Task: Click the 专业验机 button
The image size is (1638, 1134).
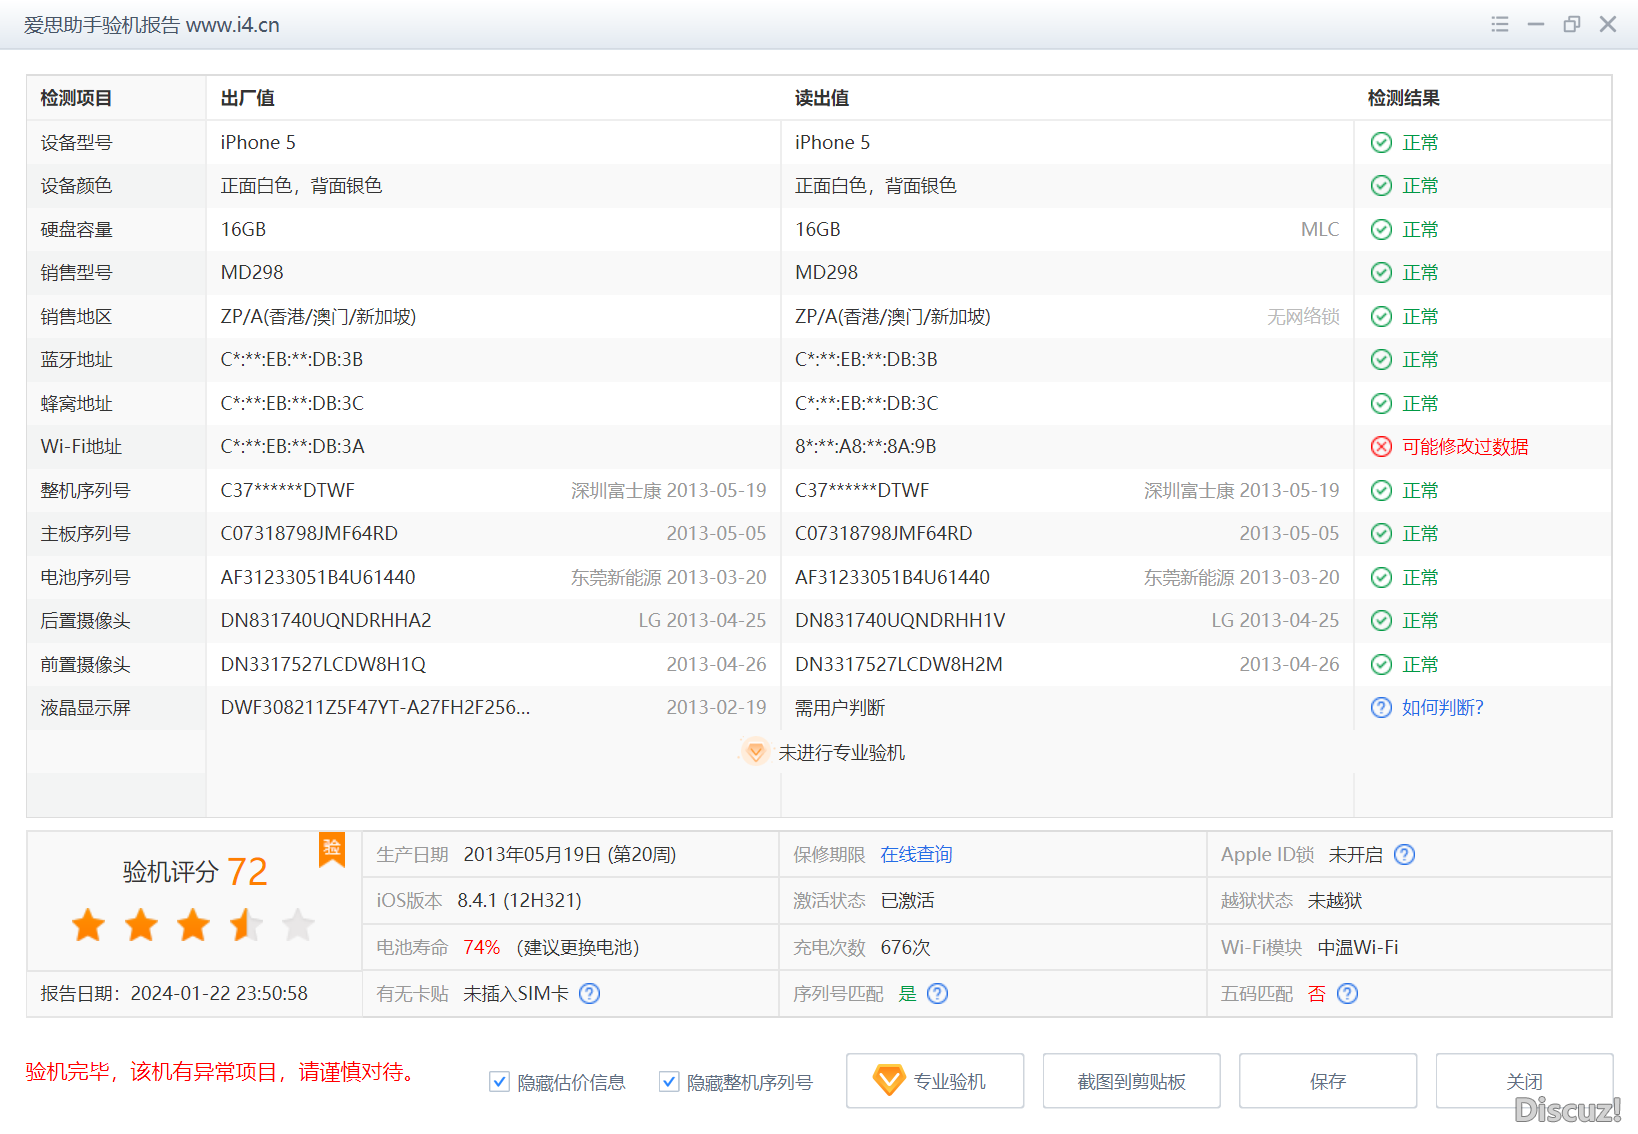Action: (935, 1081)
